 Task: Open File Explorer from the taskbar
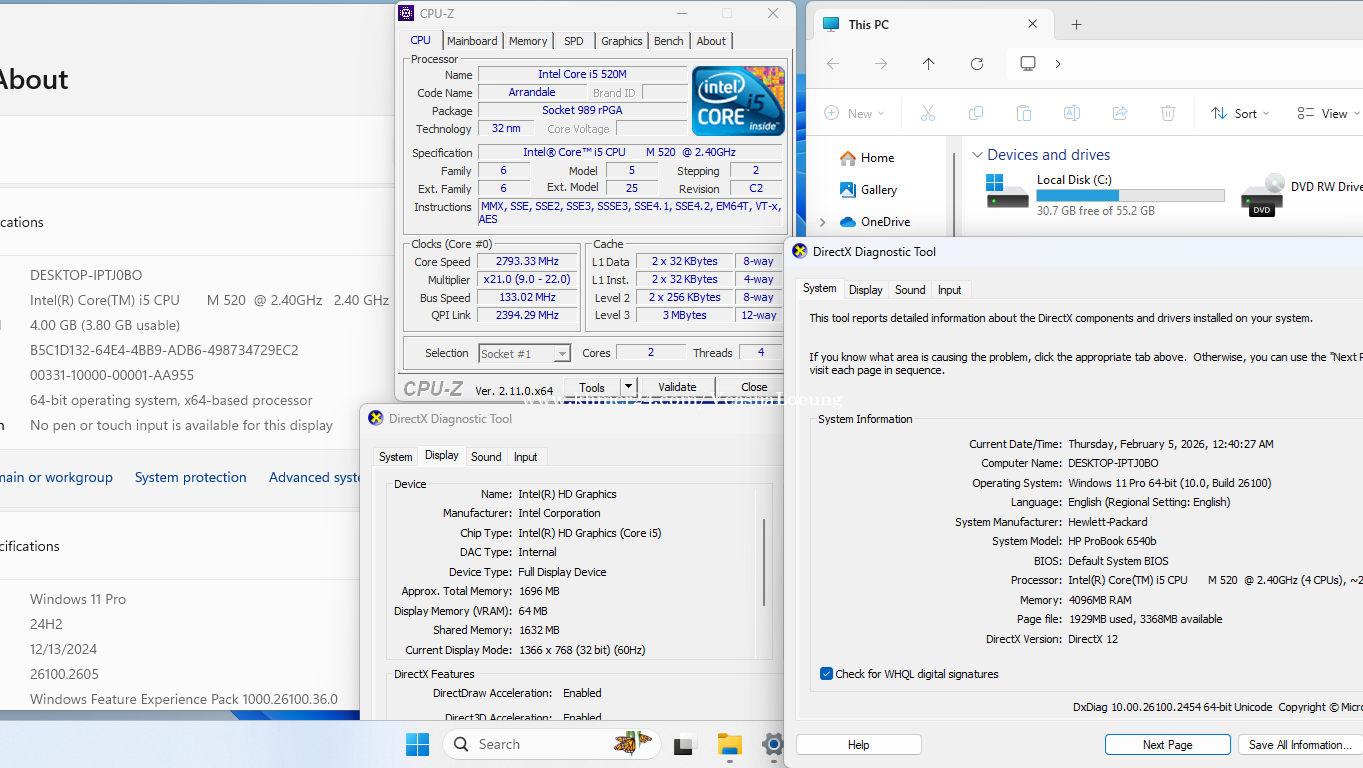pos(729,744)
